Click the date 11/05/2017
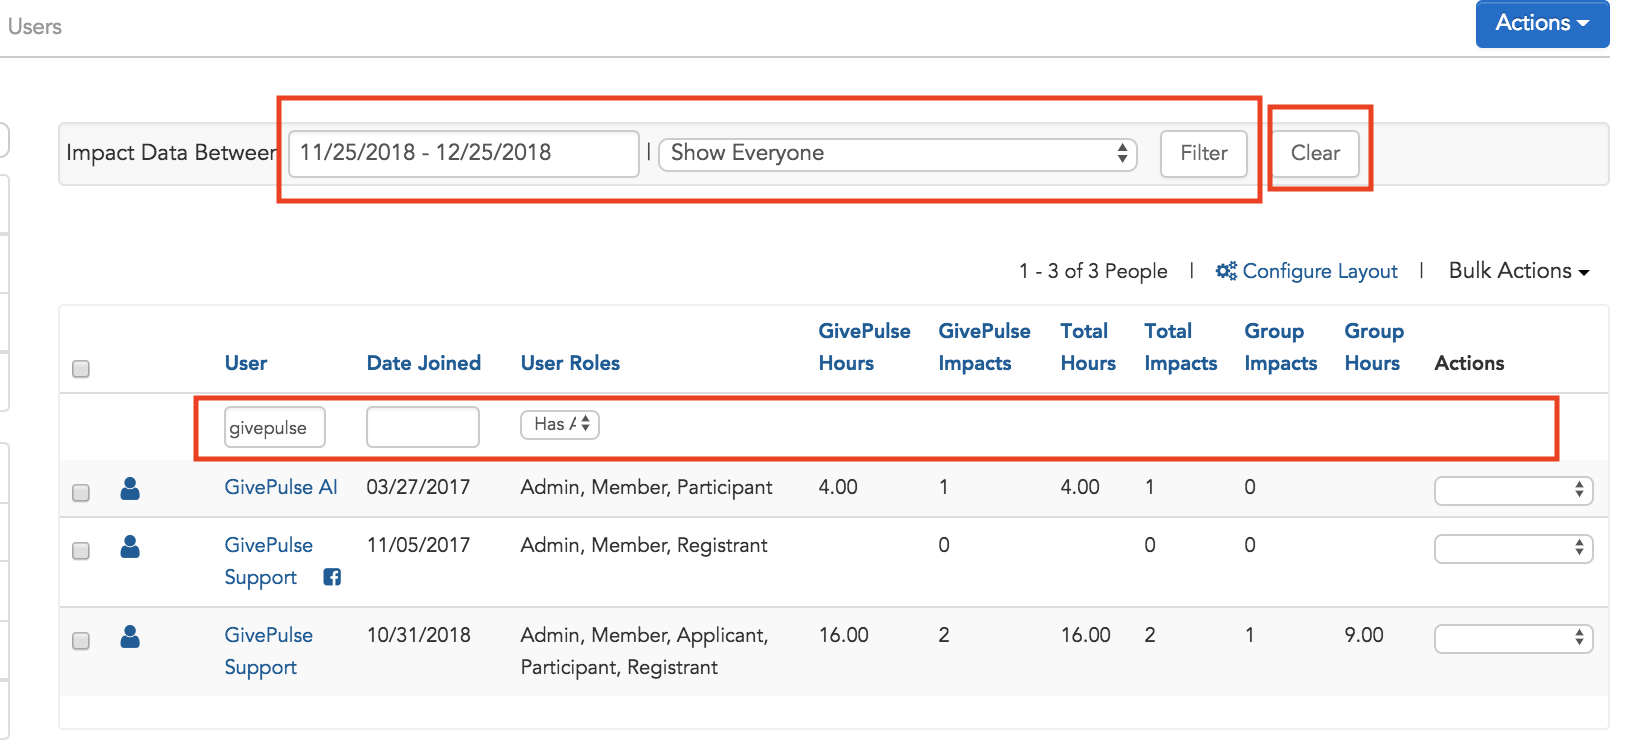1650x746 pixels. point(418,545)
